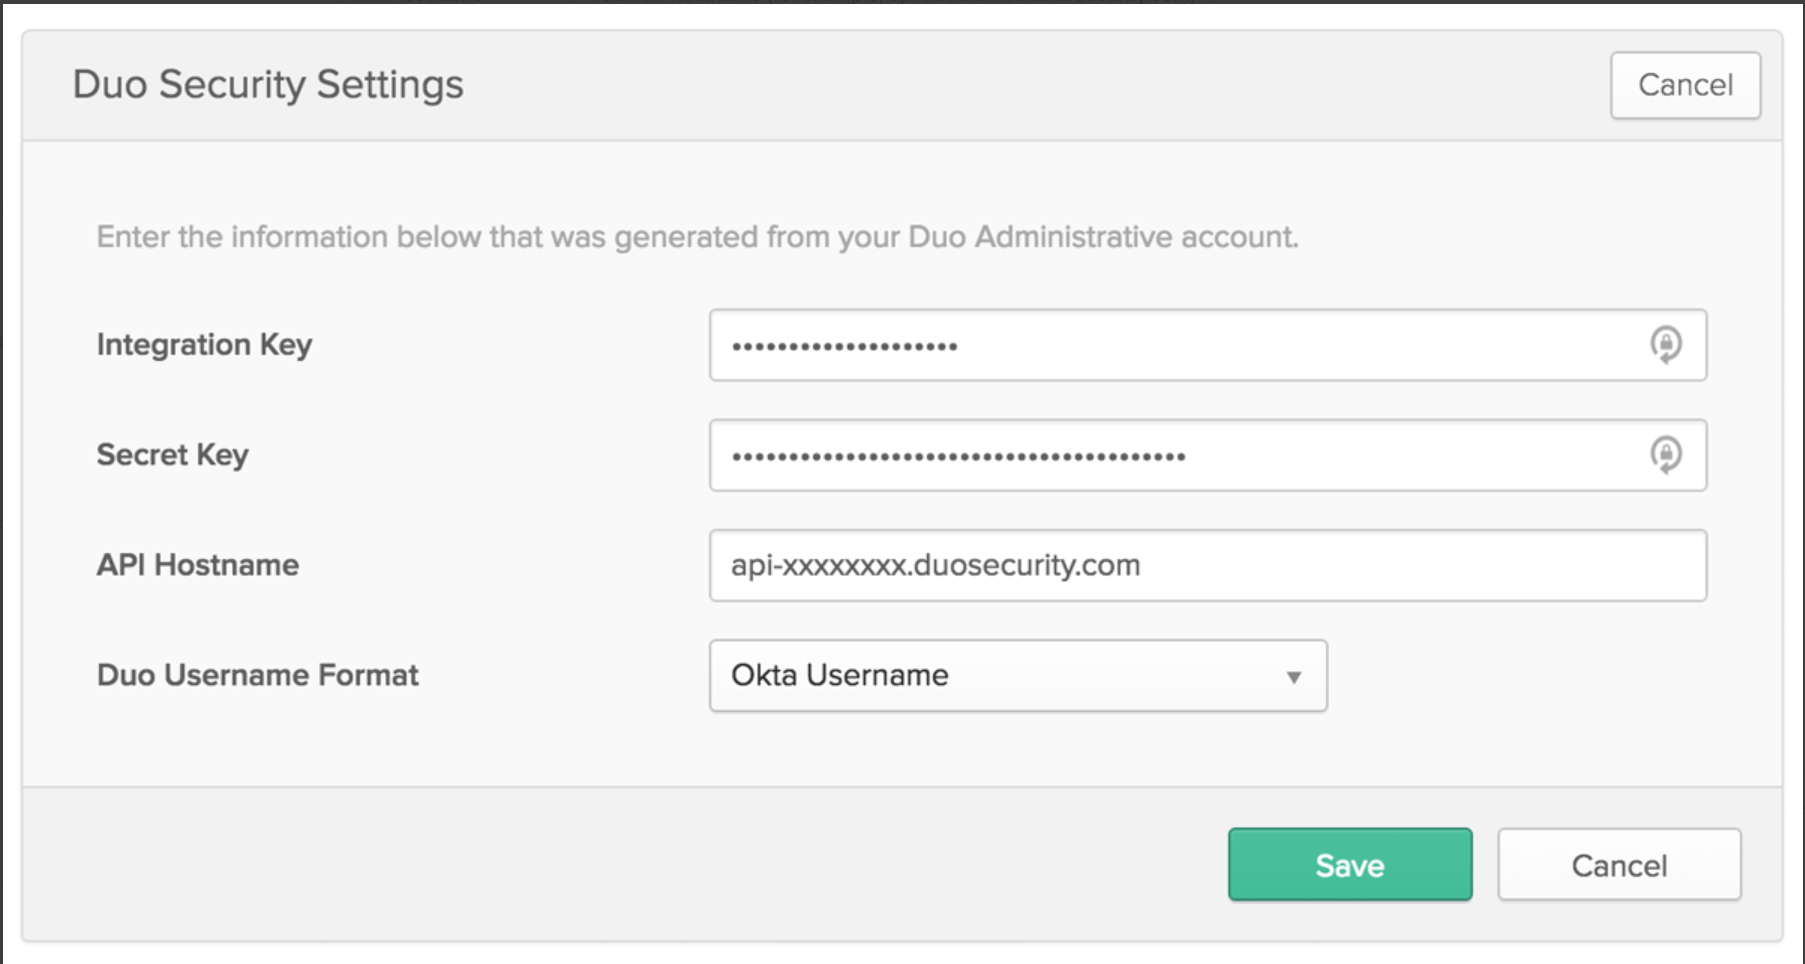
Task: Click the masked dots in the Secret Key
Action: click(x=958, y=457)
